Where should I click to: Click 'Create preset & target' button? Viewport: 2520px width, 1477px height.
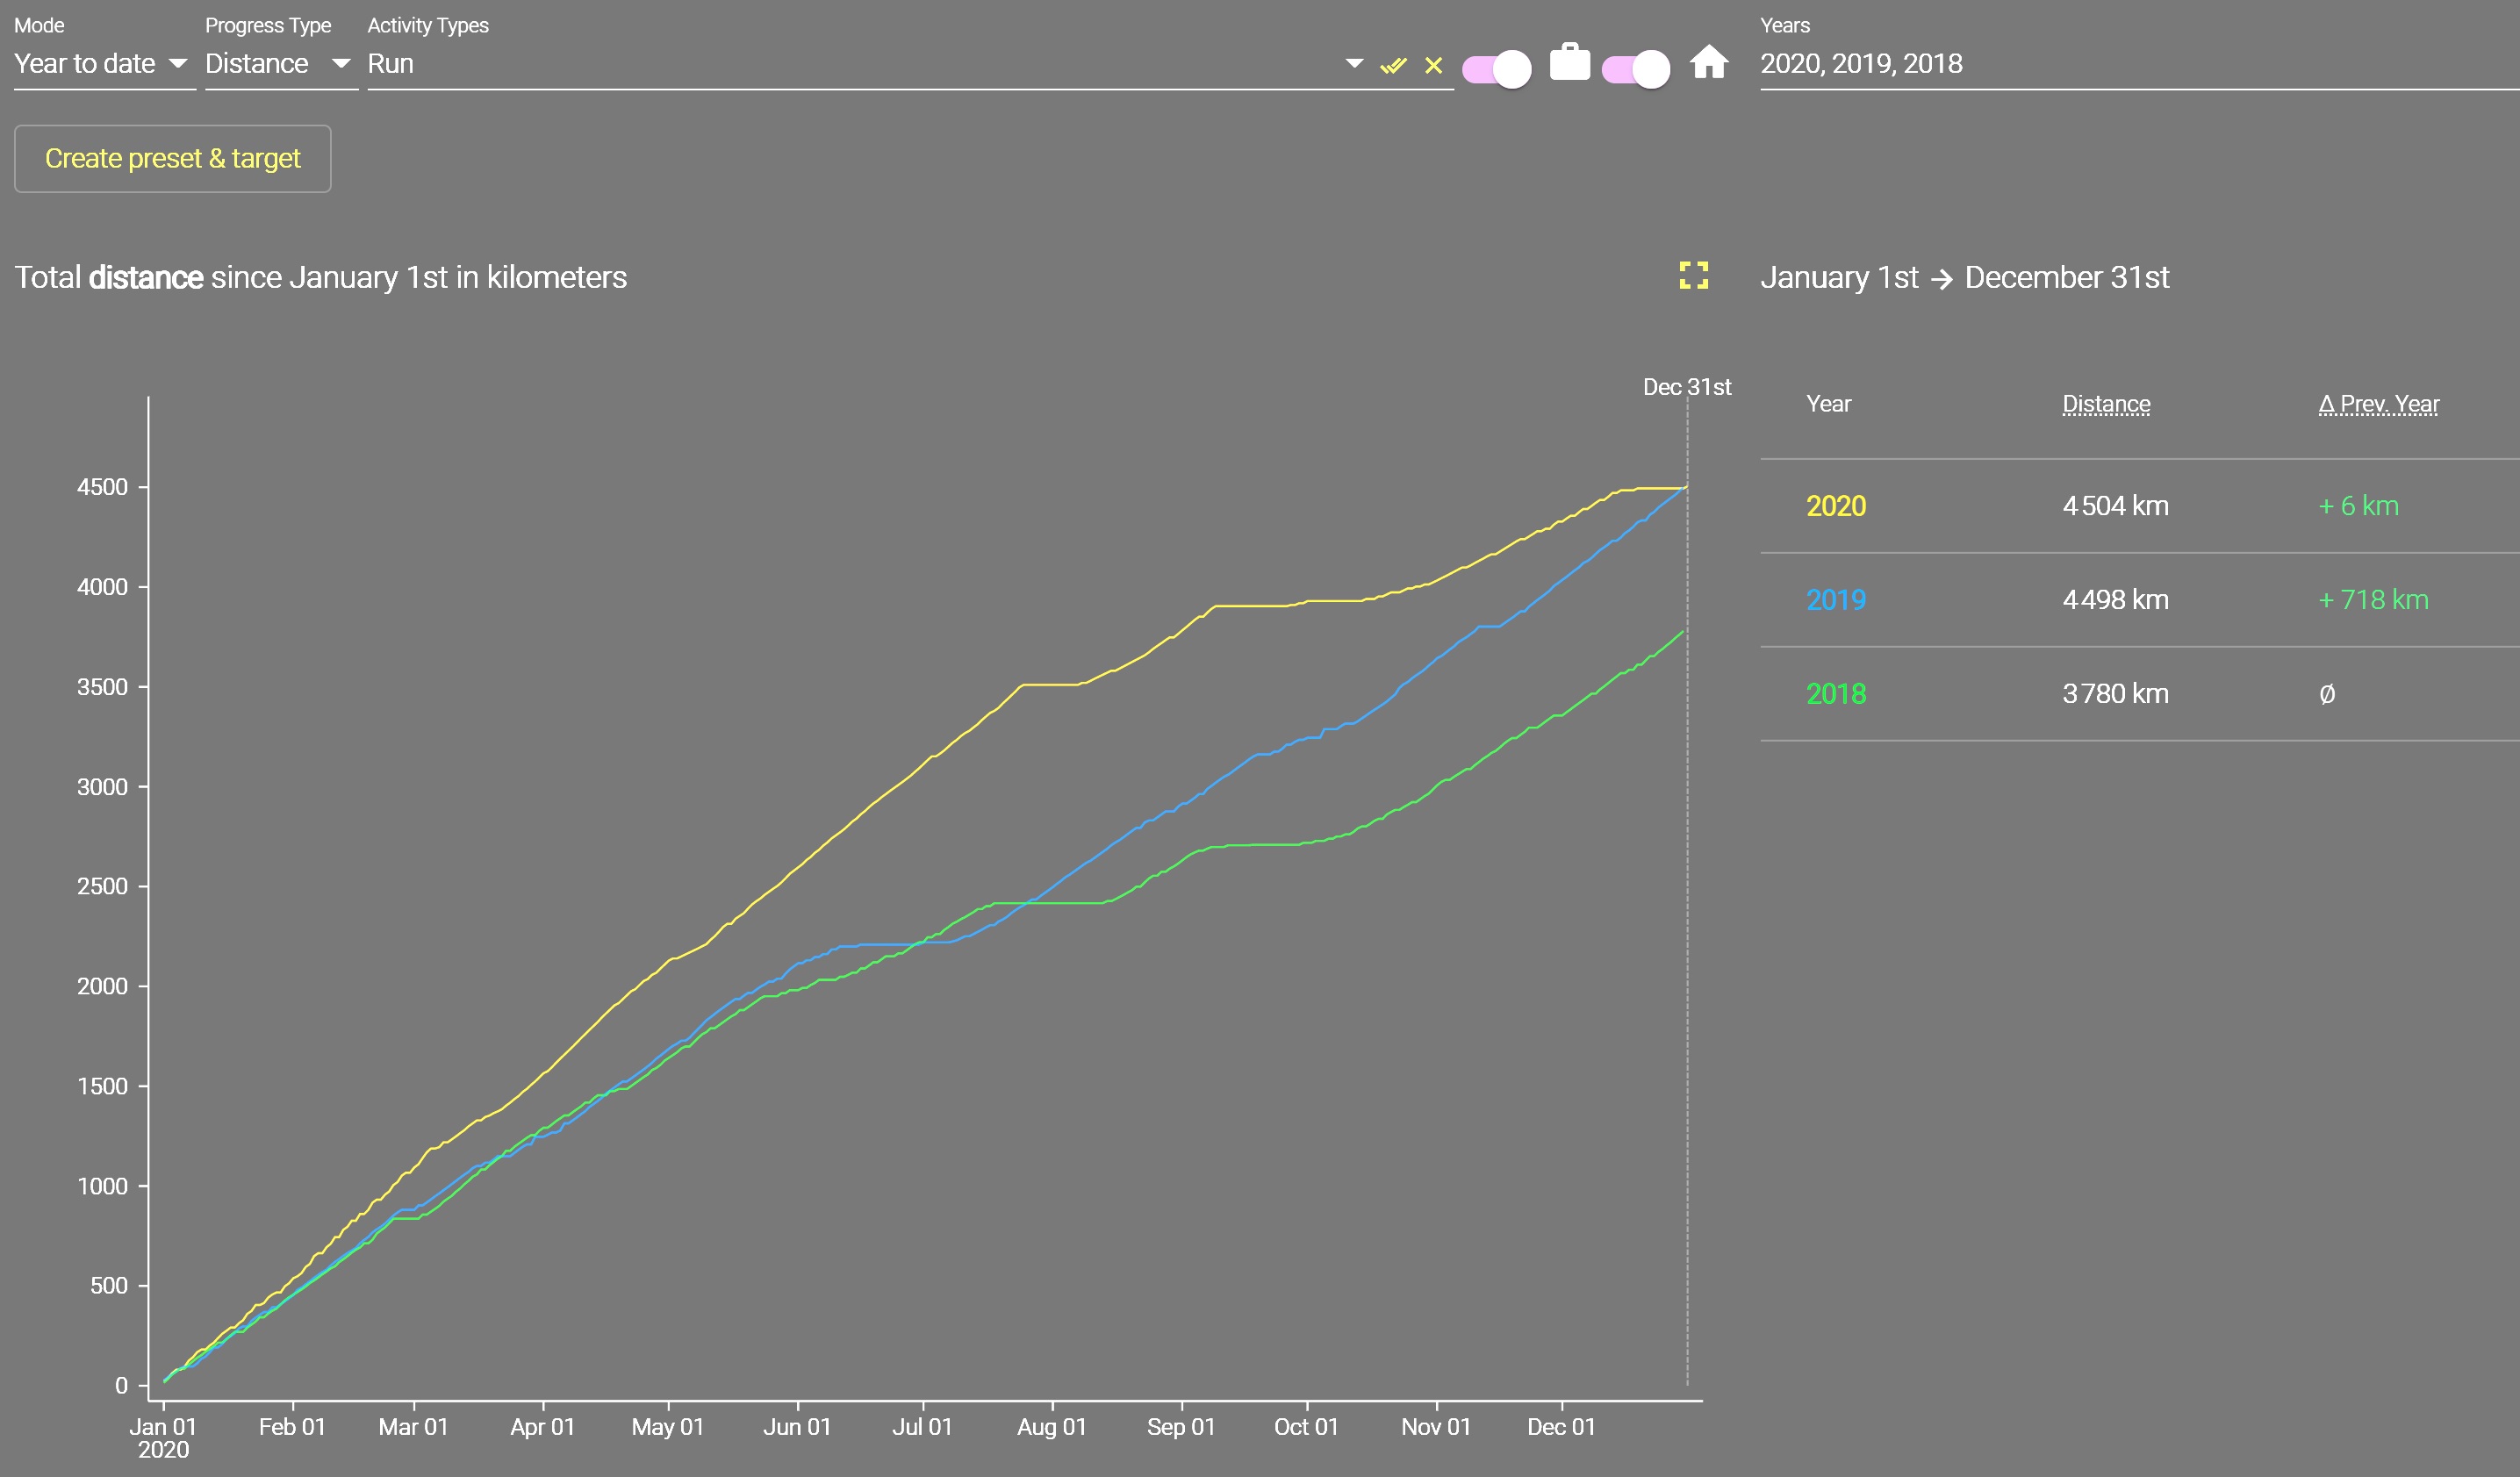click(172, 159)
